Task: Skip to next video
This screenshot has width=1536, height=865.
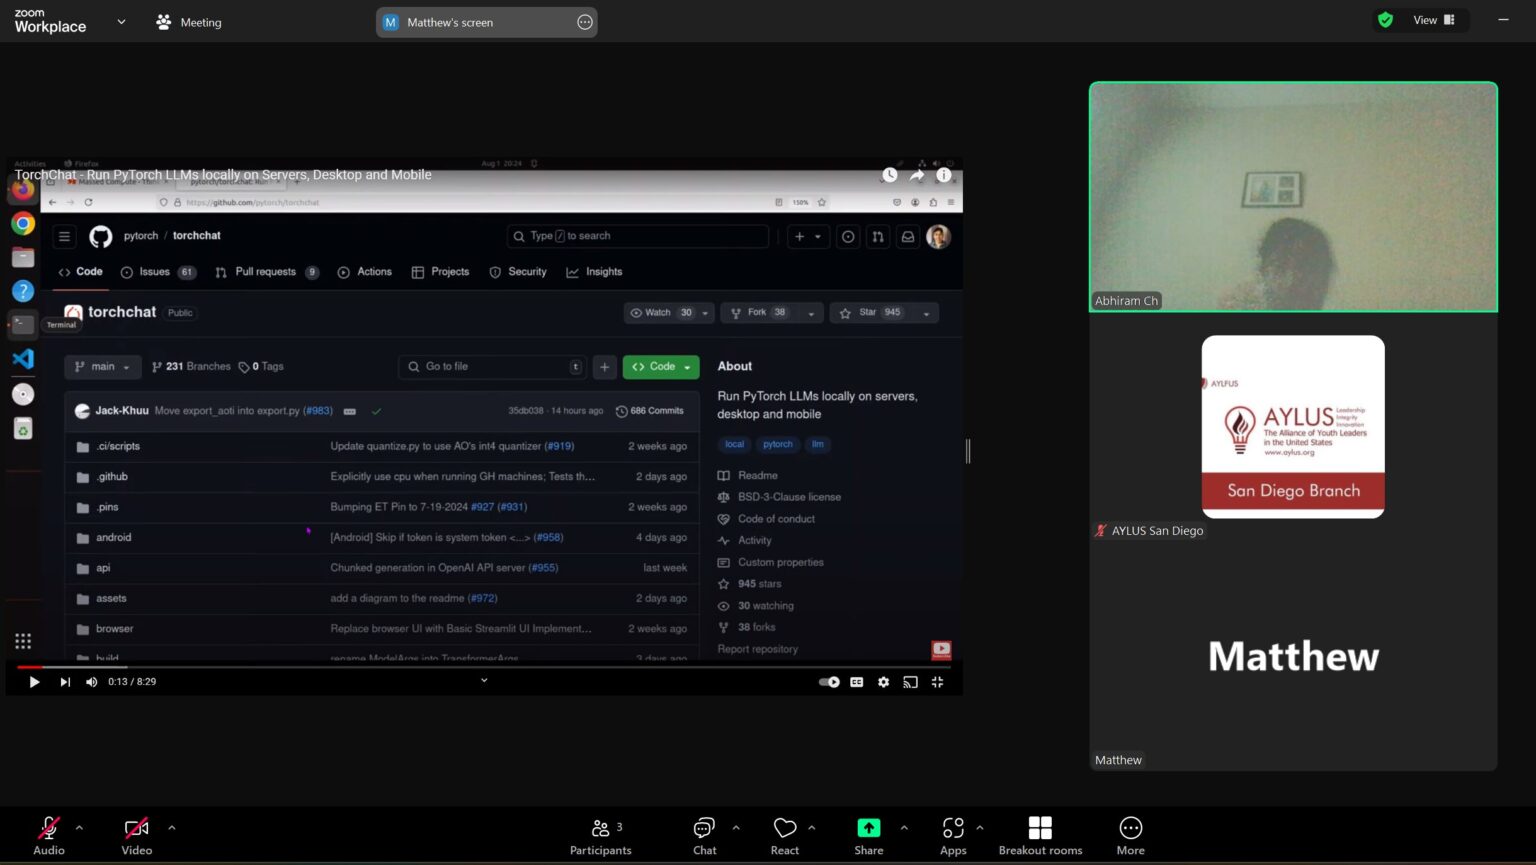Action: [65, 682]
